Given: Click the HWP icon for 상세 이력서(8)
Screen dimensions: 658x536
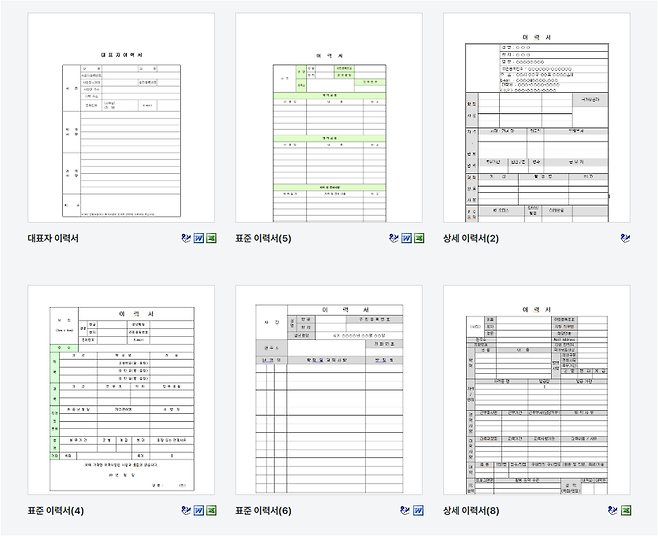Looking at the screenshot, I should point(613,511).
